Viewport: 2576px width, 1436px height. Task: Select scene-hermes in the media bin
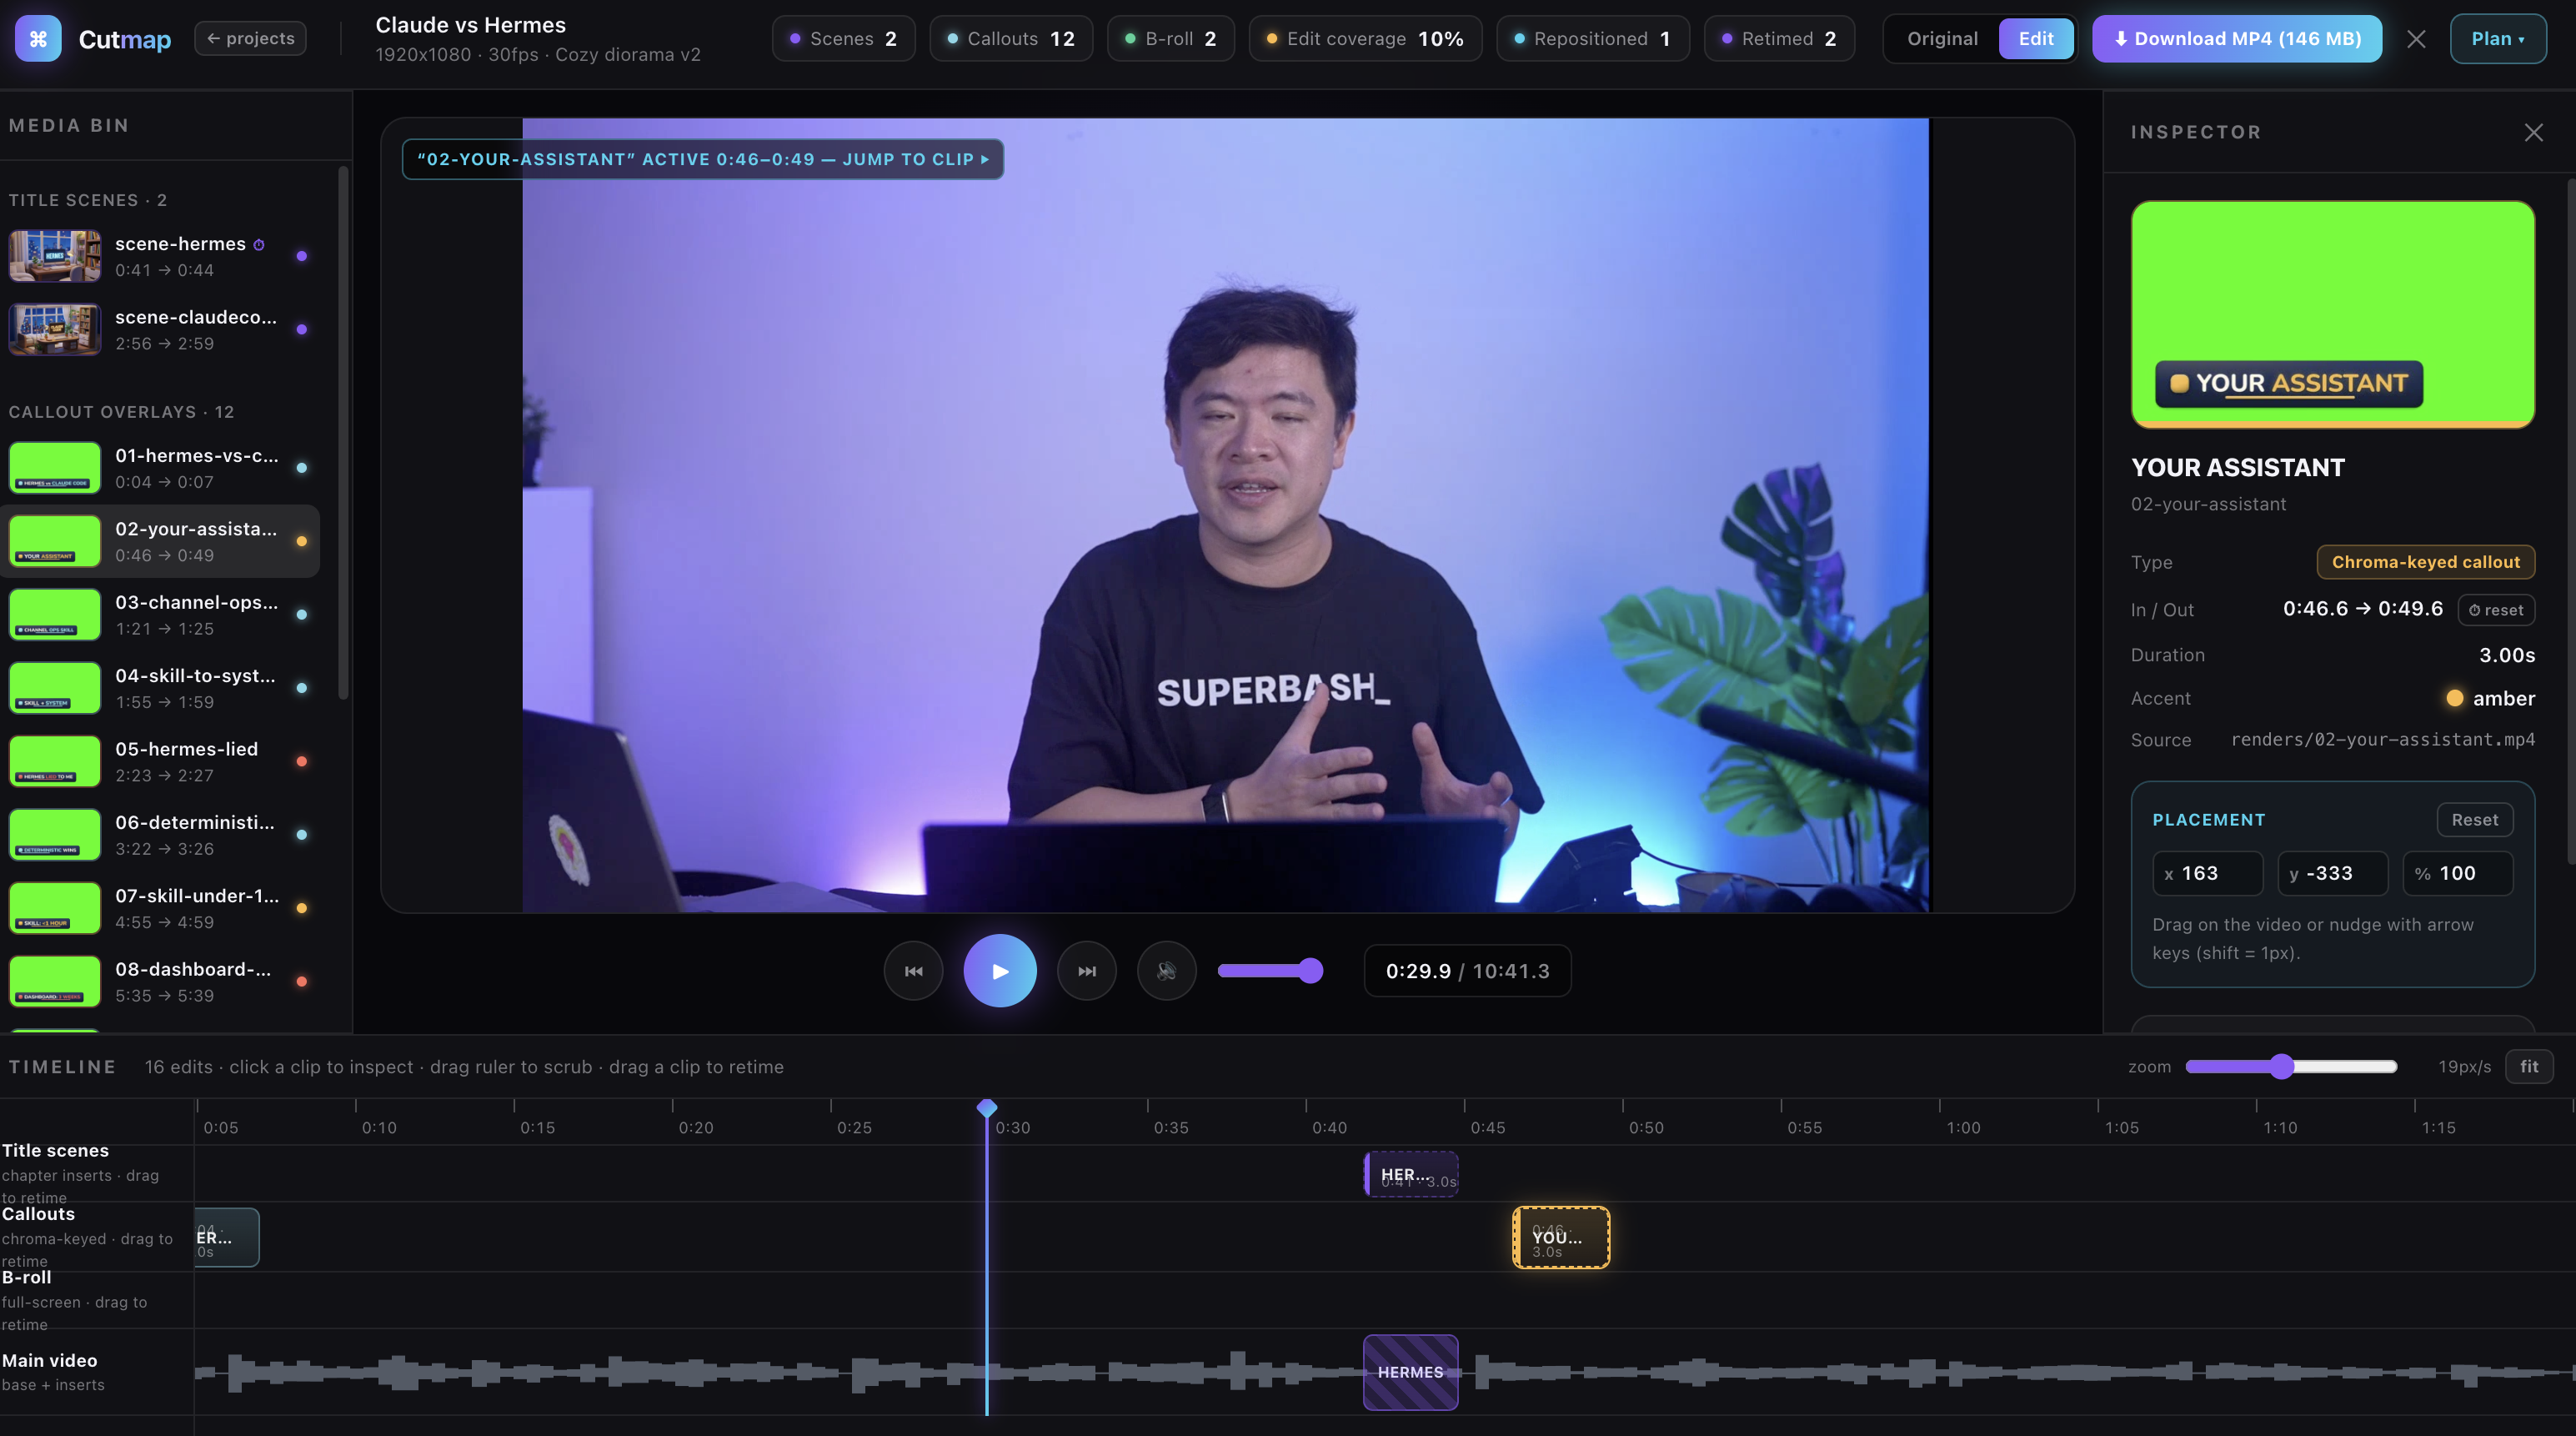tap(160, 256)
